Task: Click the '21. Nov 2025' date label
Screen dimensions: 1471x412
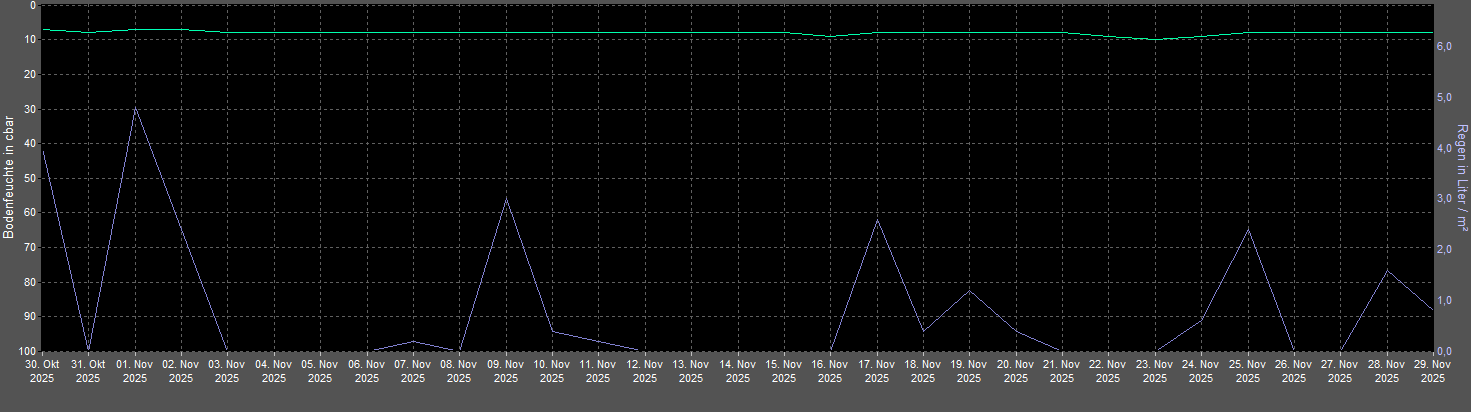Action: pyautogui.click(x=1062, y=371)
